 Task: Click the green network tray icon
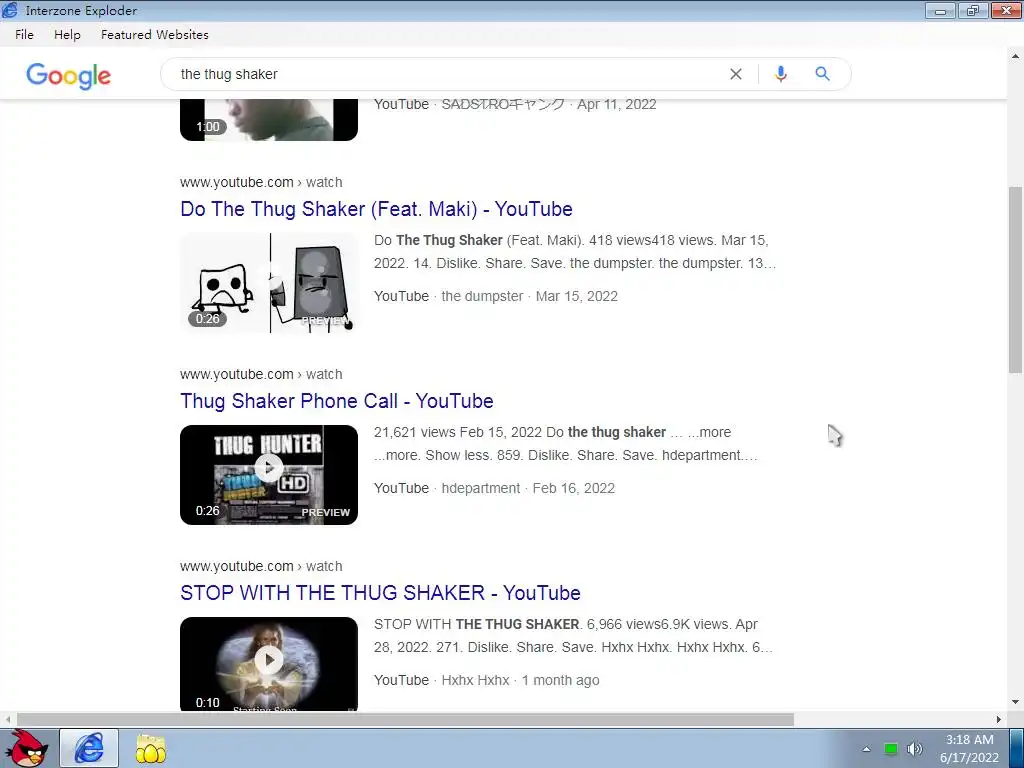[891, 749]
